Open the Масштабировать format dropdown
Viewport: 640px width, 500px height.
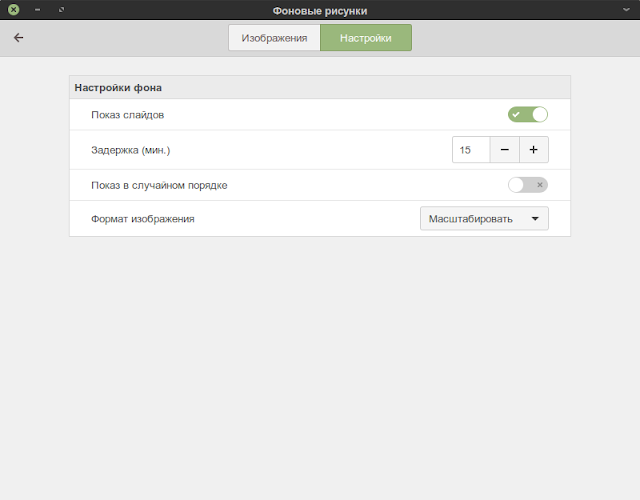click(484, 219)
